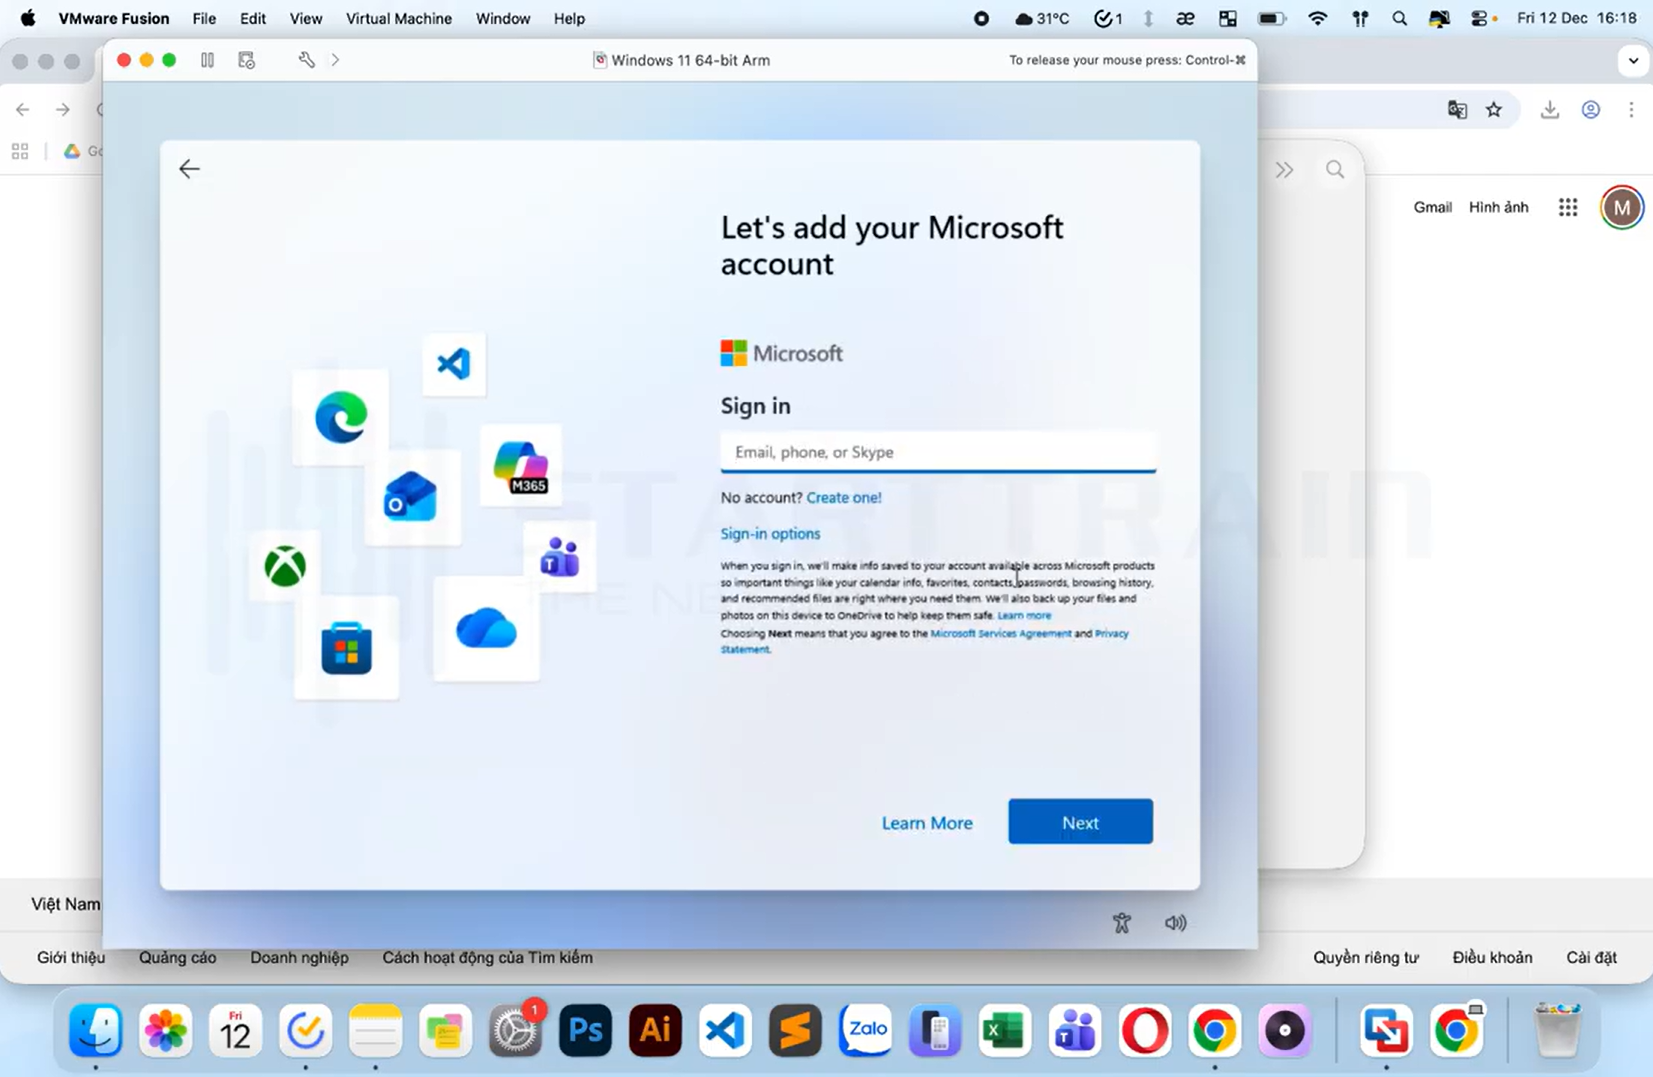Click the Create one! link
Viewport: 1653px width, 1077px height.
pos(843,497)
